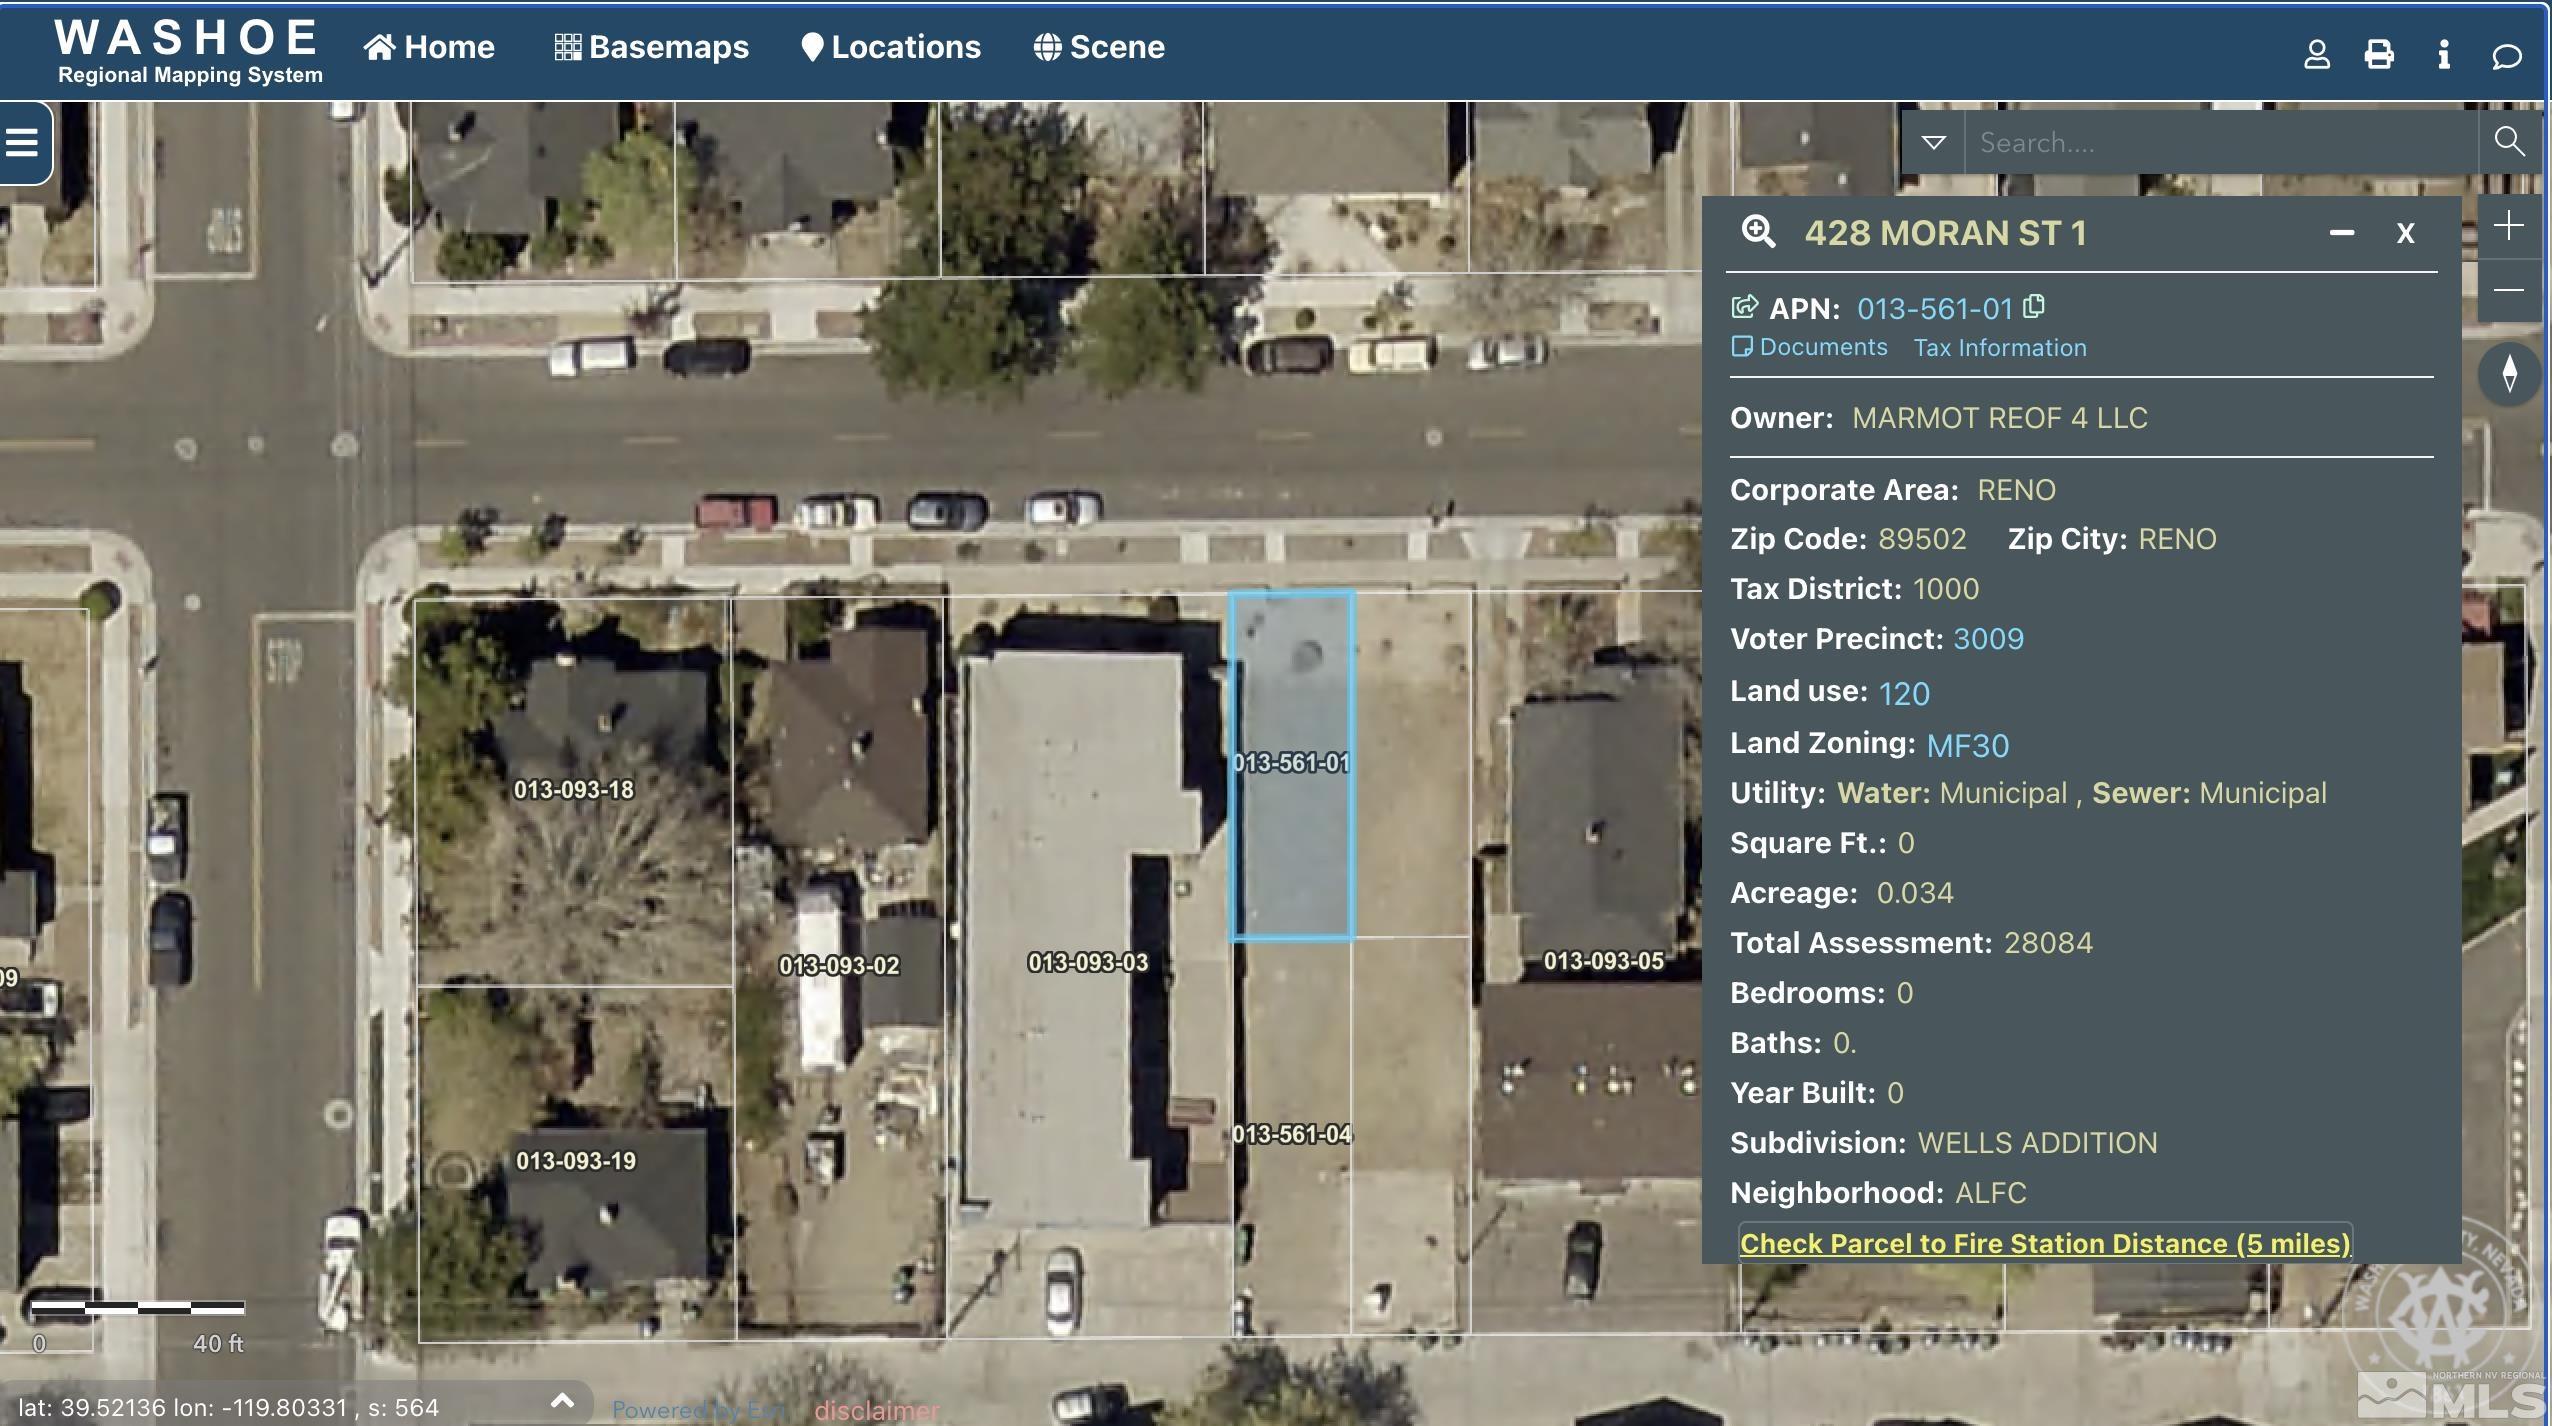Open the feedback chat bubble icon

click(2506, 55)
